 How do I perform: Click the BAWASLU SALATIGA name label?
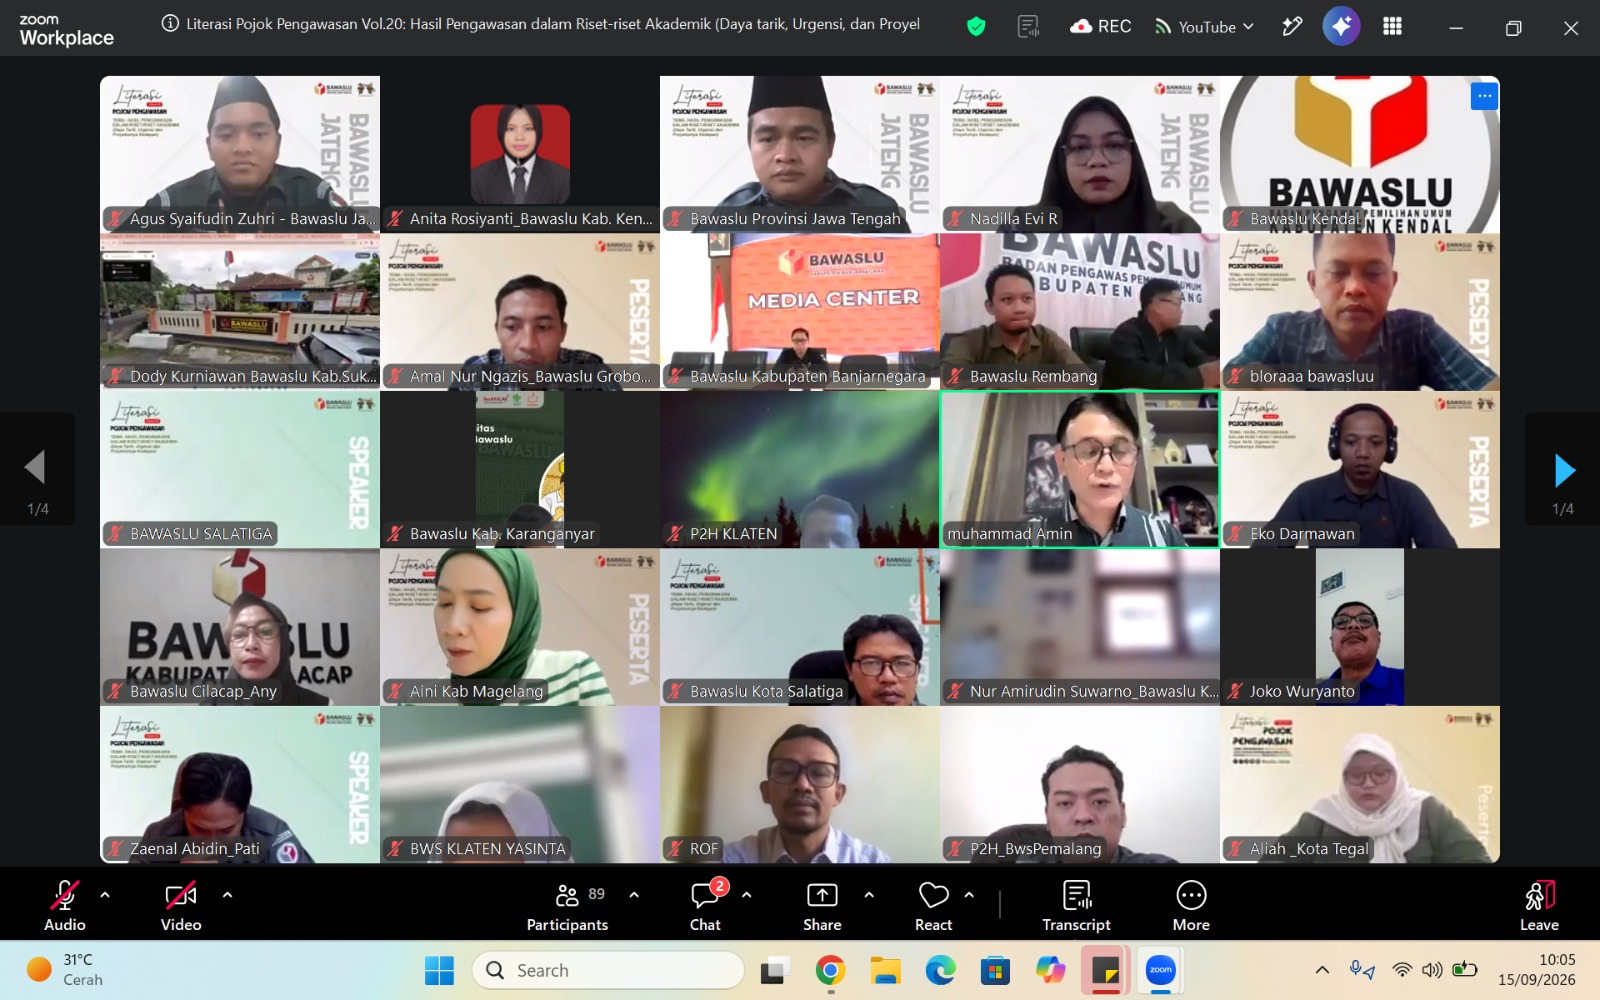tap(201, 534)
